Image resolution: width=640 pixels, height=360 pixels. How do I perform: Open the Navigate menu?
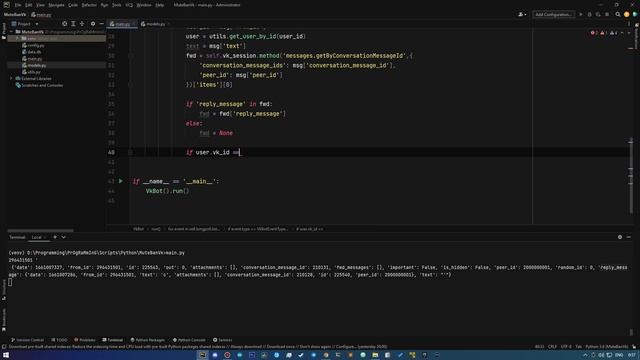pyautogui.click(x=56, y=5)
